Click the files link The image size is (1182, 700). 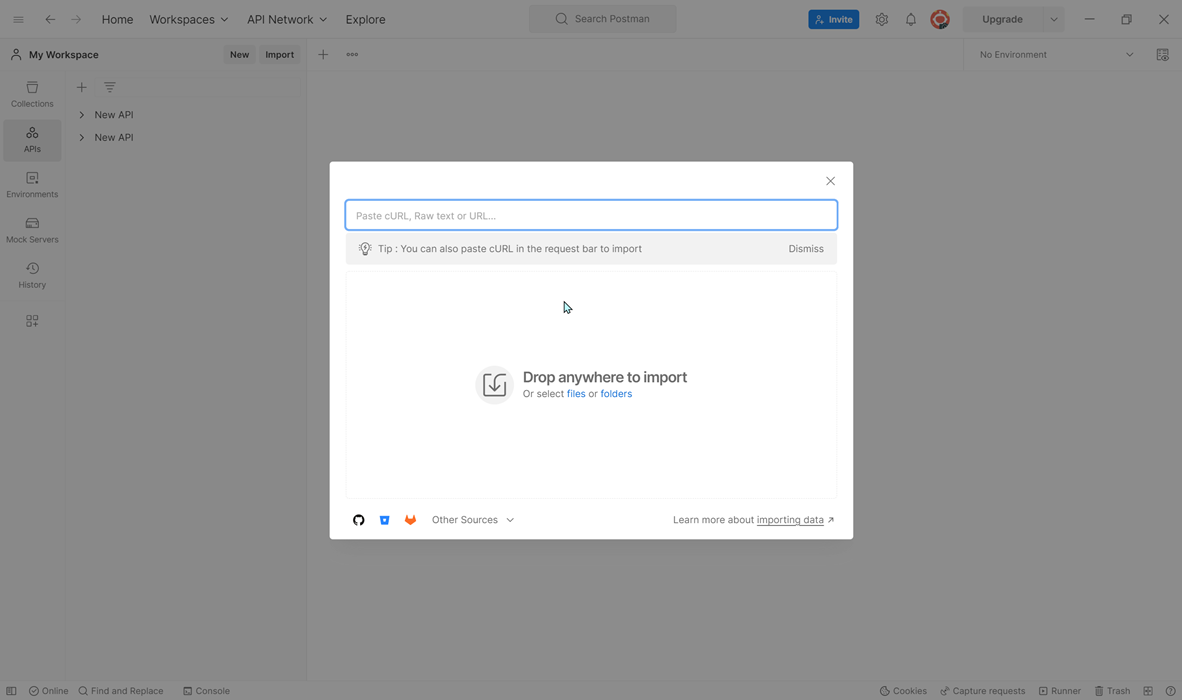pos(576,394)
